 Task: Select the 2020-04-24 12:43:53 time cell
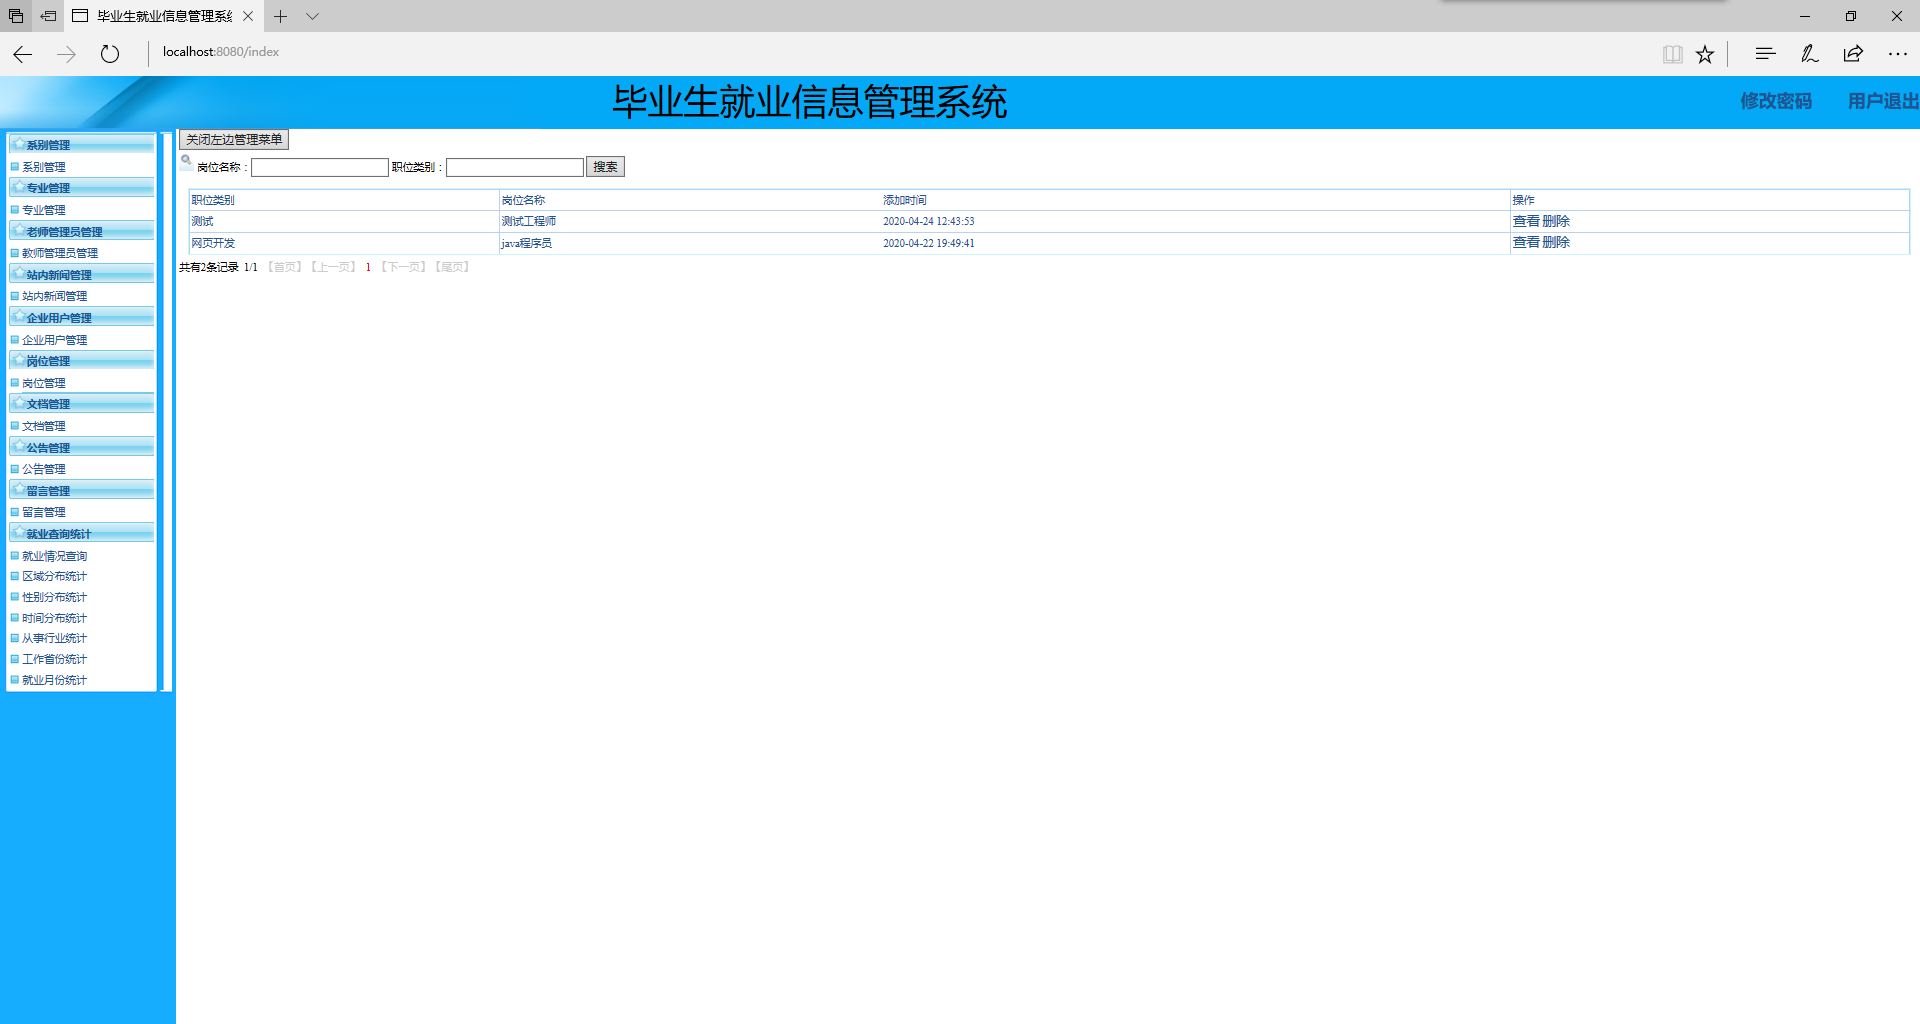tap(928, 221)
